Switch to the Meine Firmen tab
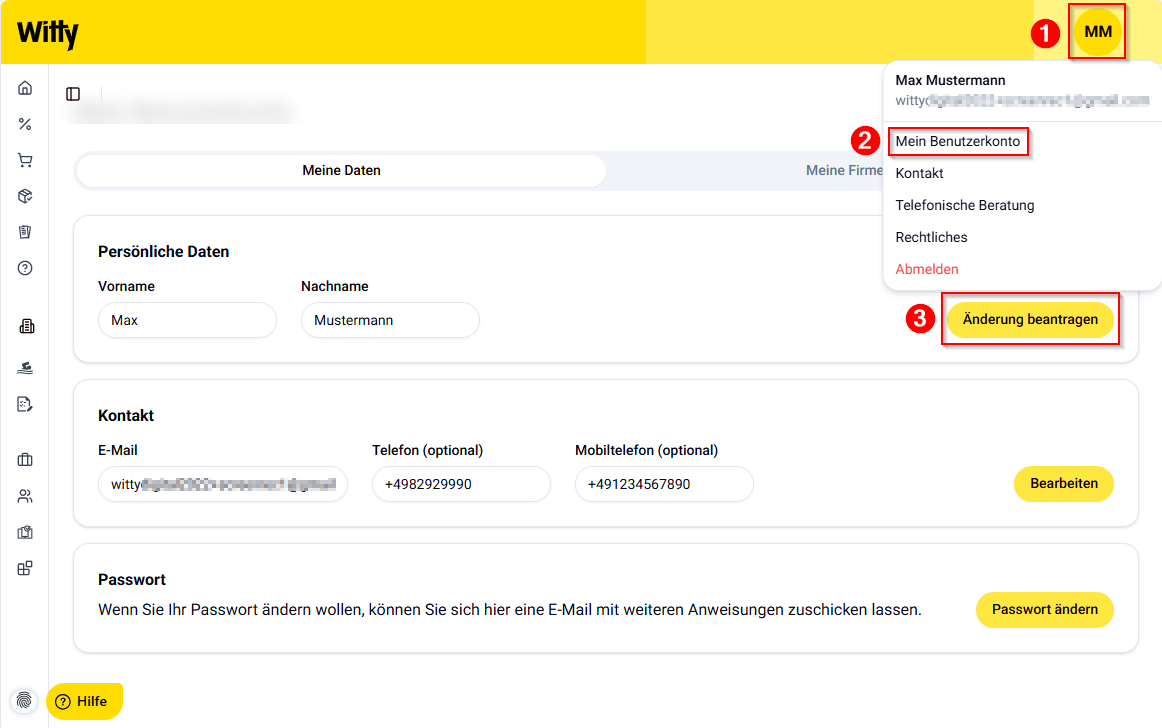The width and height of the screenshot is (1162, 728). tap(844, 171)
